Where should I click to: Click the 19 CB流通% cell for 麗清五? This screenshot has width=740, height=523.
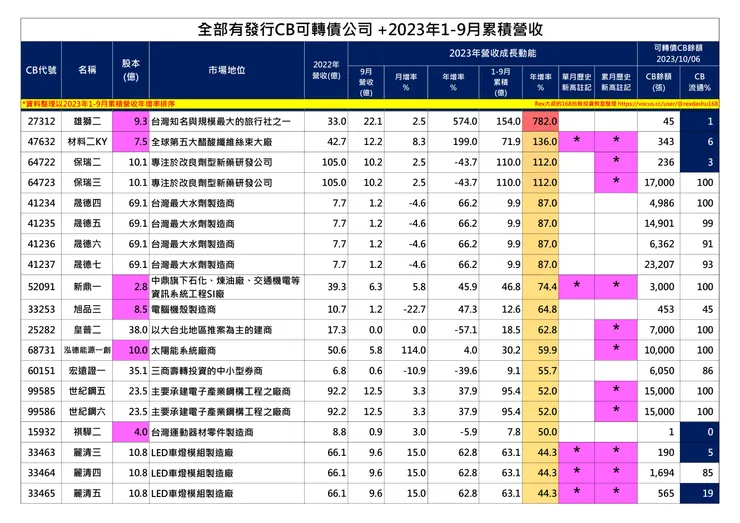699,493
